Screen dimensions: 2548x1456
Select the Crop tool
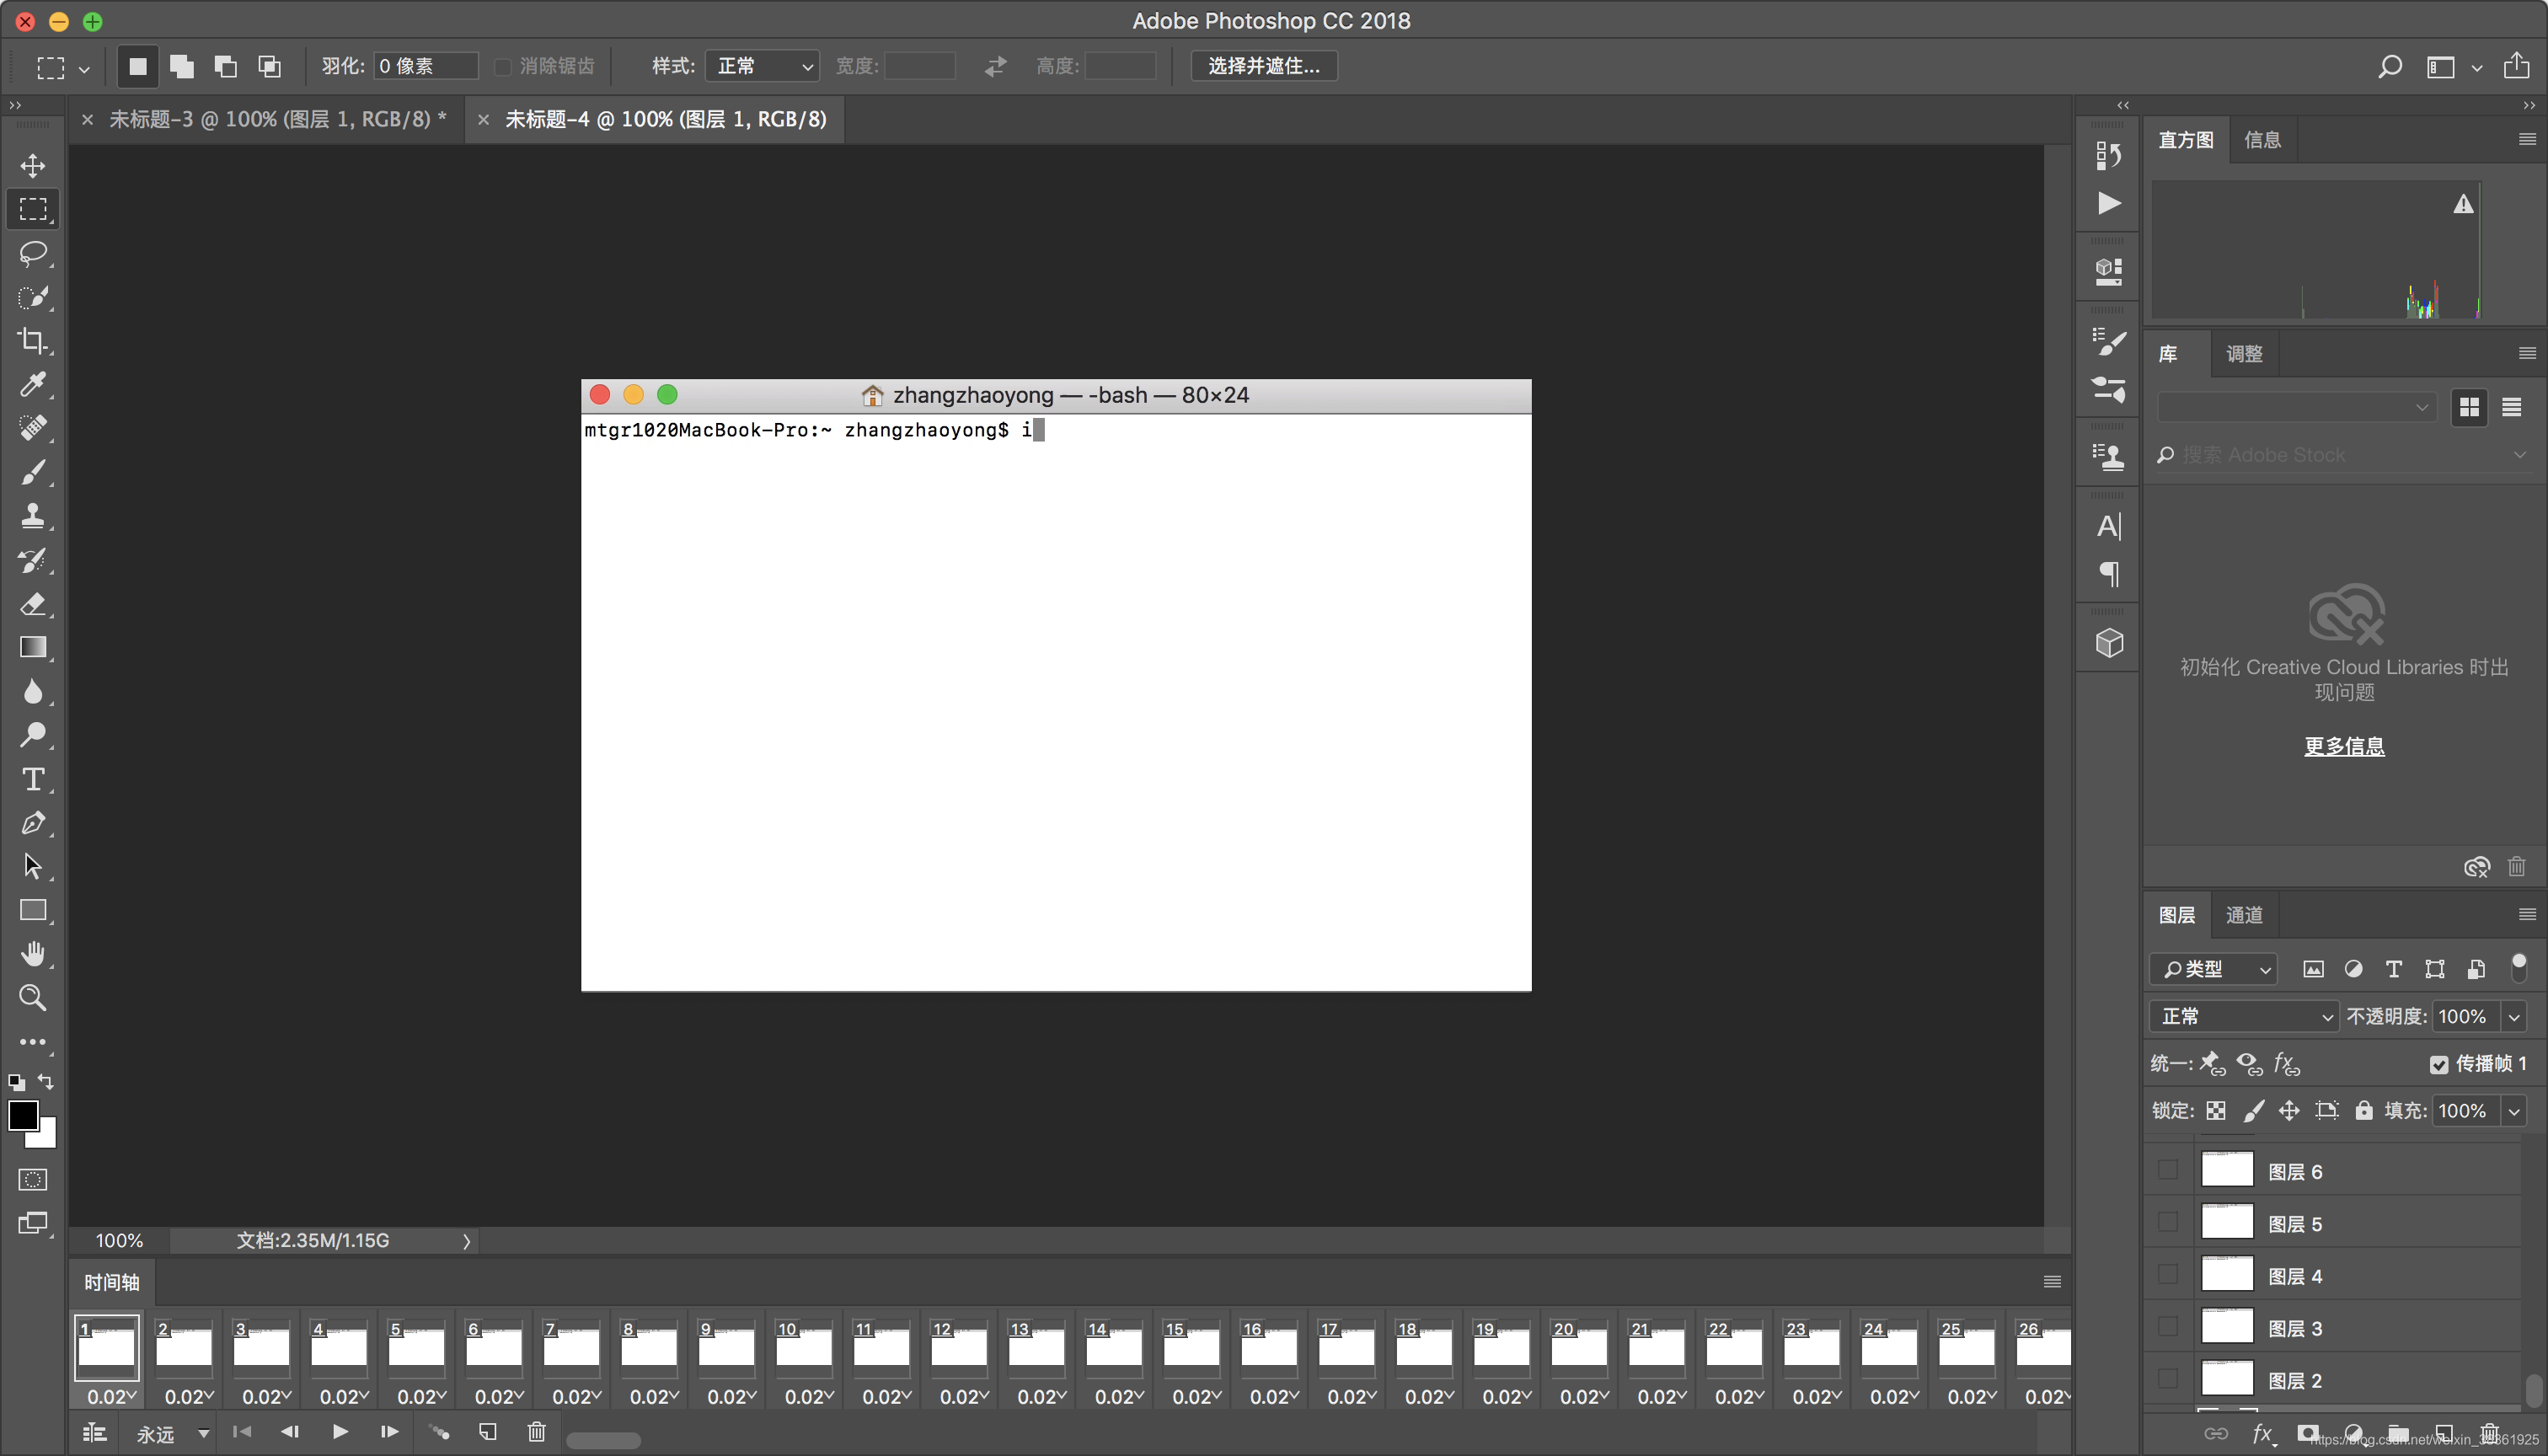click(33, 341)
